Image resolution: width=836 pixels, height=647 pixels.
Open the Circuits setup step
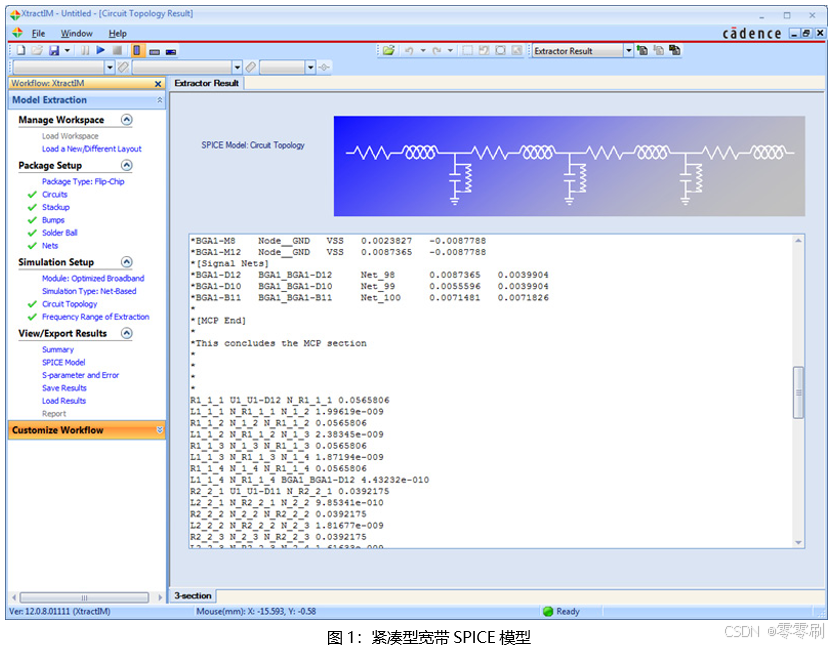coord(55,195)
